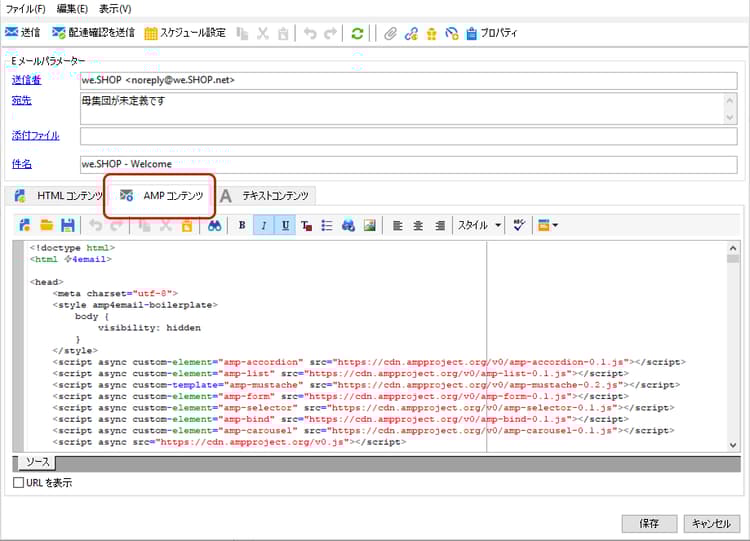Click the copy icon in the top toolbar

243,33
